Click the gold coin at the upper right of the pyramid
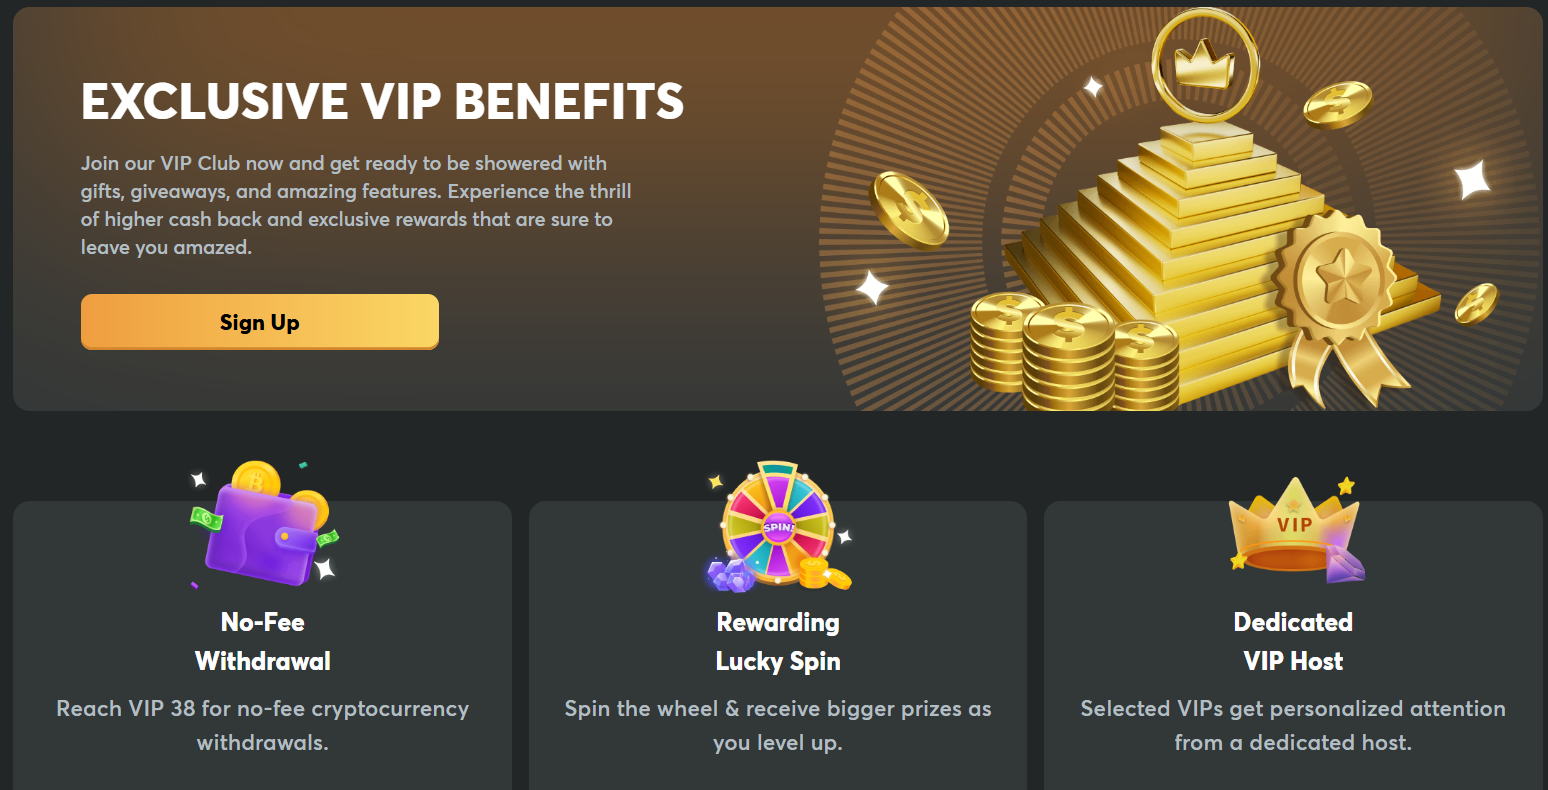This screenshot has height=790, width=1548. [1338, 104]
